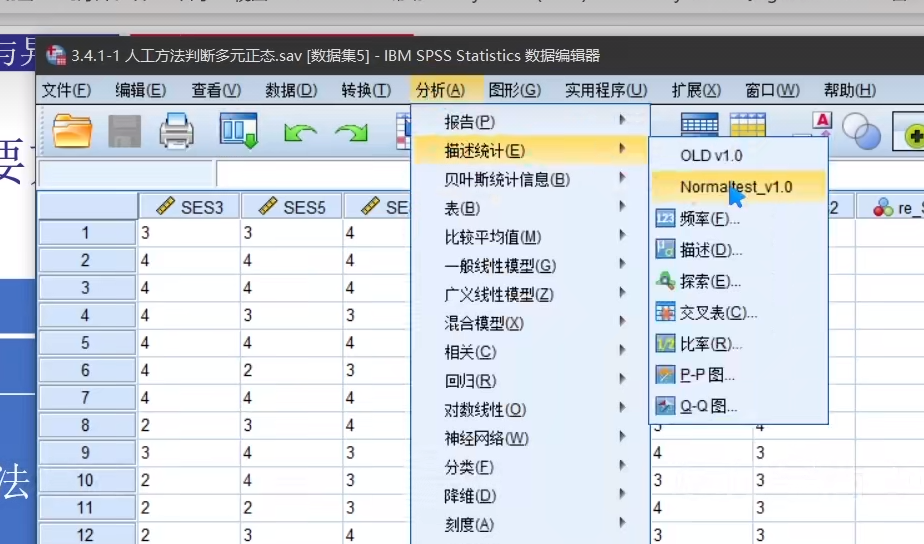Viewport: 924px width, 544px height.
Task: Expand the 贝叶斯统计信息(B) submenu
Action: coord(530,179)
